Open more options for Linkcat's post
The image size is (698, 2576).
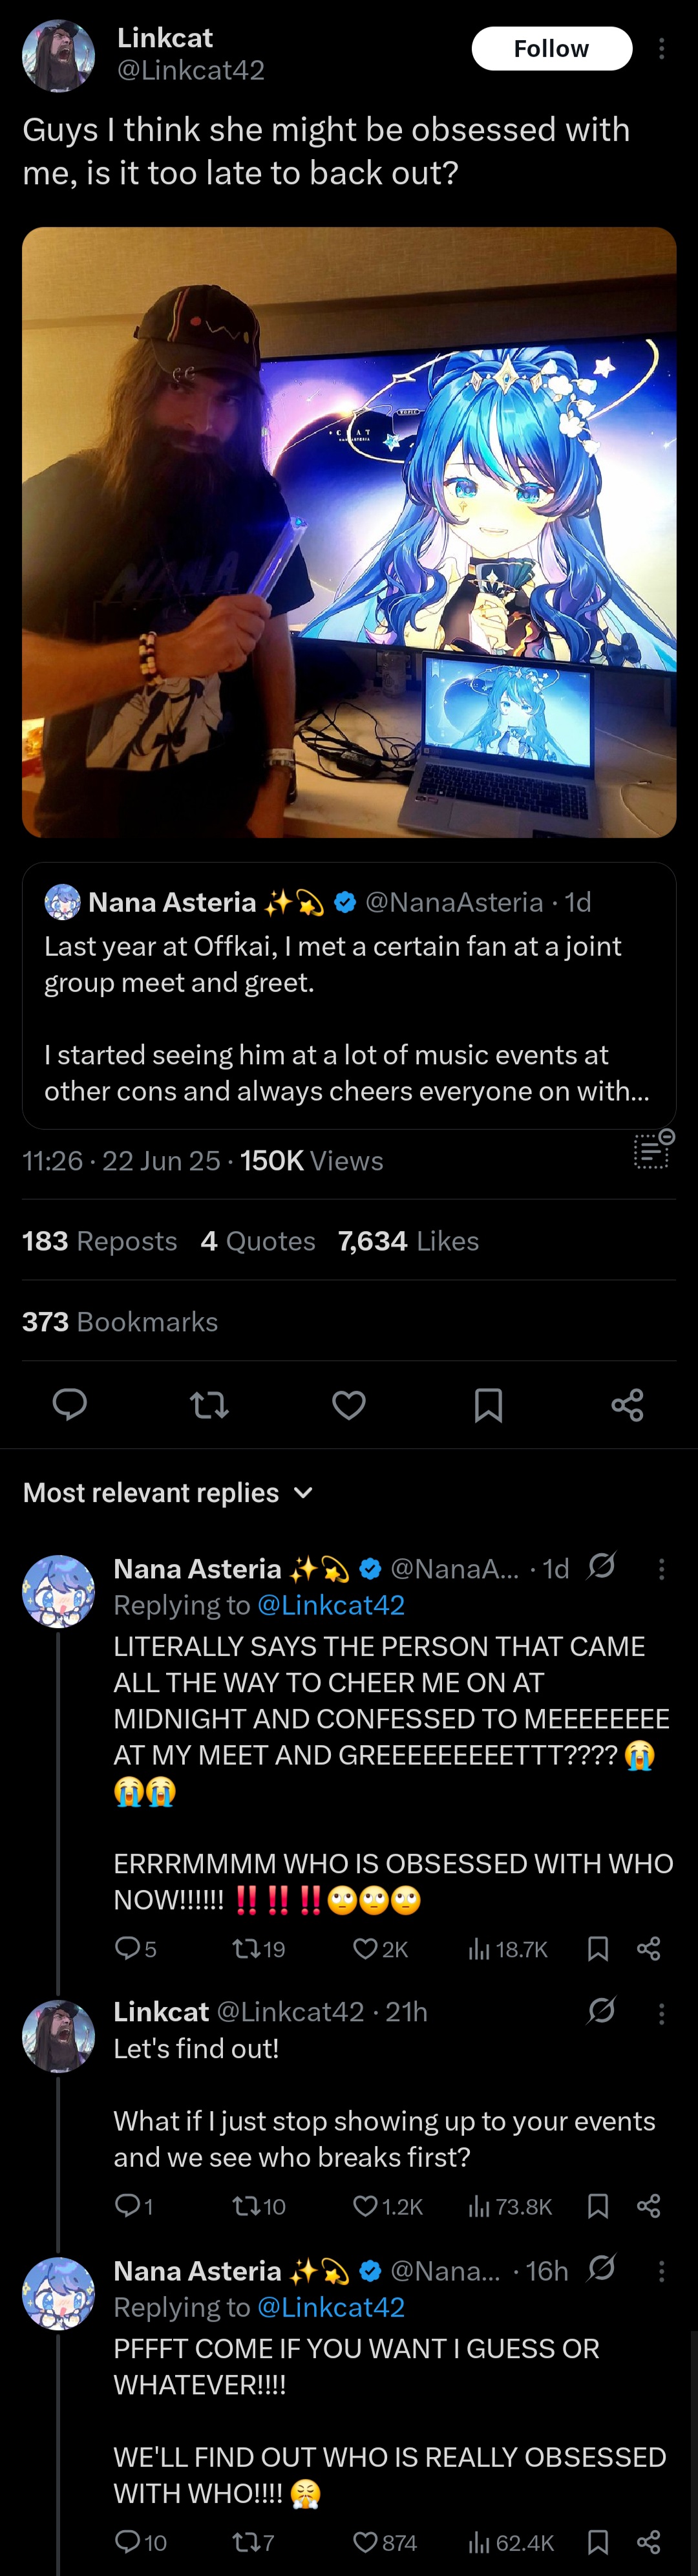click(661, 49)
